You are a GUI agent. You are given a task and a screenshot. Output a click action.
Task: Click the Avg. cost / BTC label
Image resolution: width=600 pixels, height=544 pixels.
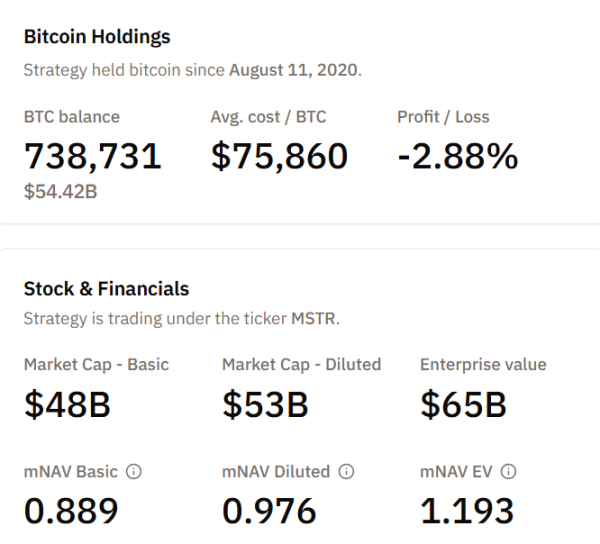(x=269, y=117)
